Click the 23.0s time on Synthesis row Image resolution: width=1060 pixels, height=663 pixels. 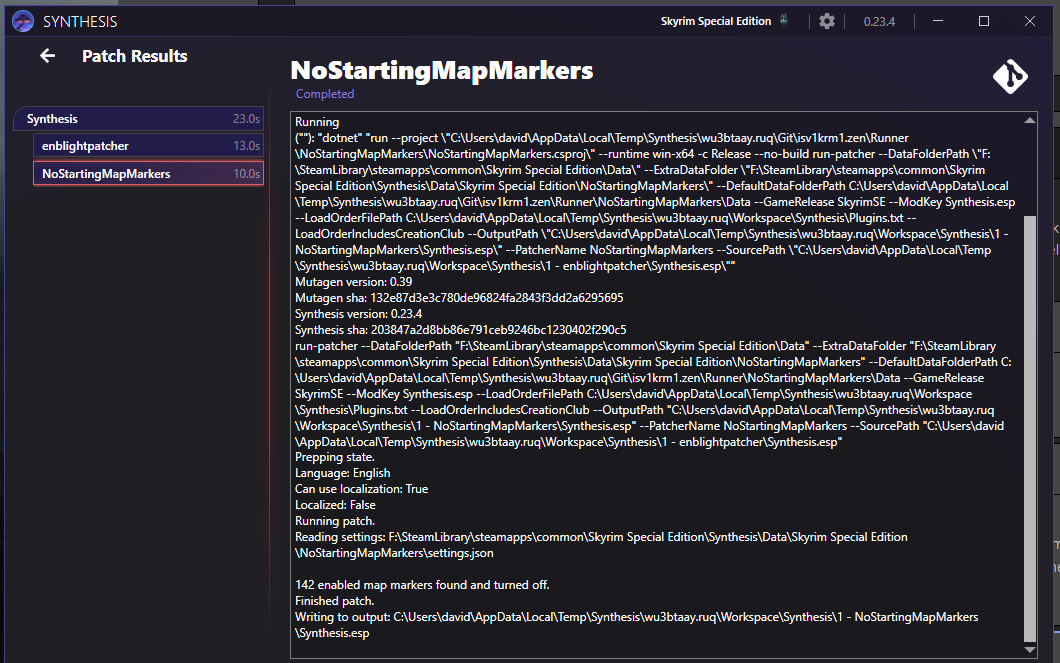(246, 118)
